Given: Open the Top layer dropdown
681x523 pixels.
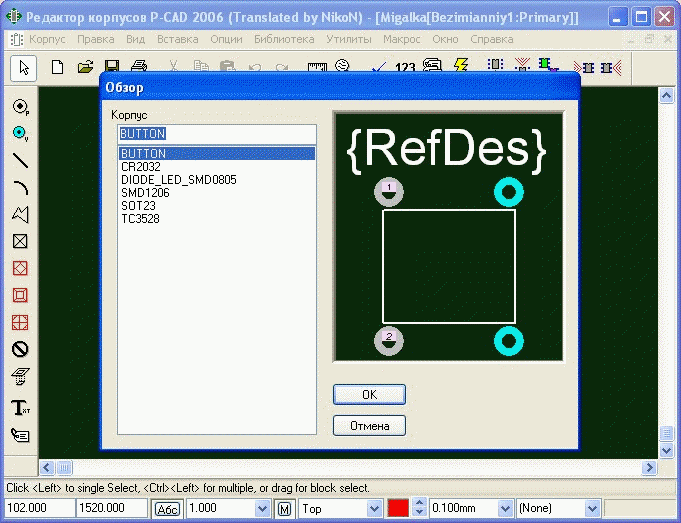Looking at the screenshot, I should point(375,509).
